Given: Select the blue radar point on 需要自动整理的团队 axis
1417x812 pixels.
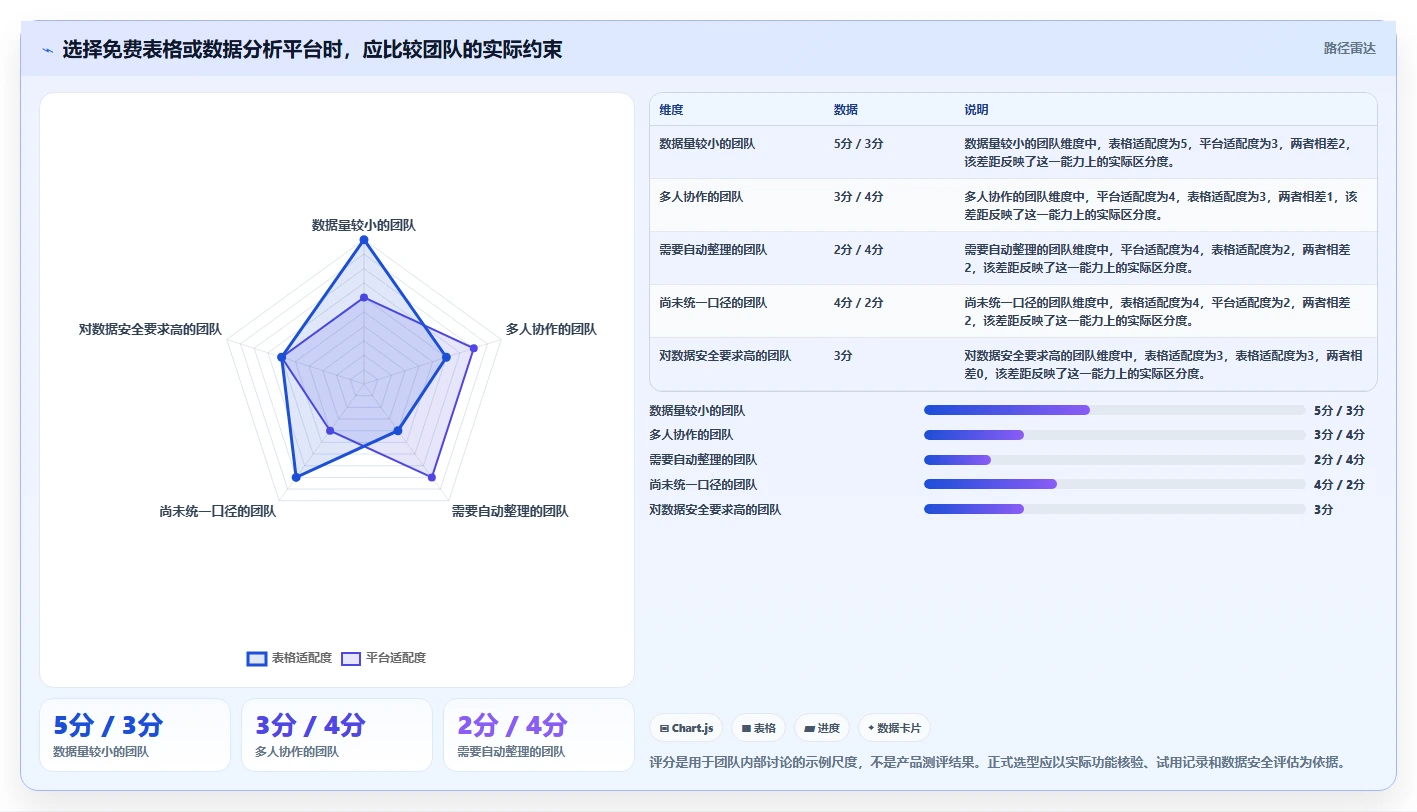Looking at the screenshot, I should (398, 431).
